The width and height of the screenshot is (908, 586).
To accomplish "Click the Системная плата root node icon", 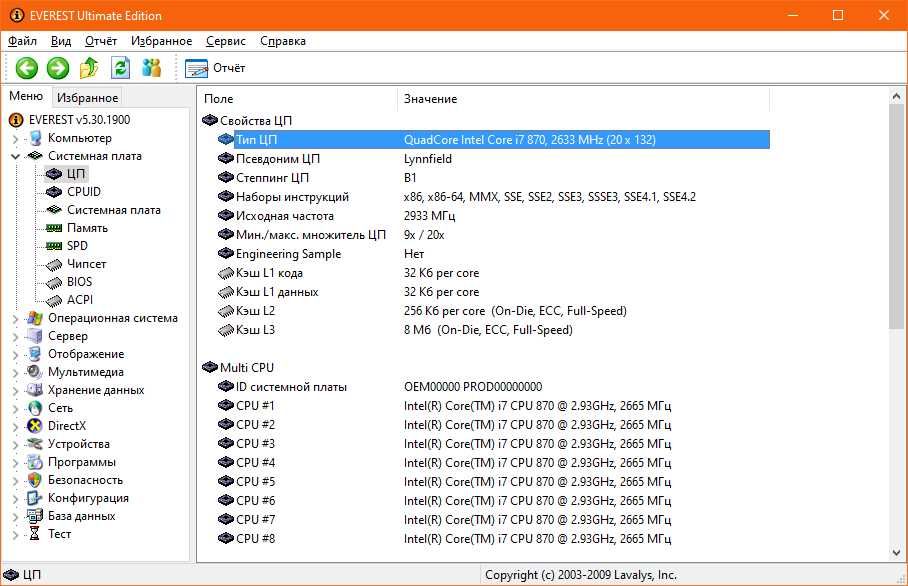I will [x=35, y=156].
